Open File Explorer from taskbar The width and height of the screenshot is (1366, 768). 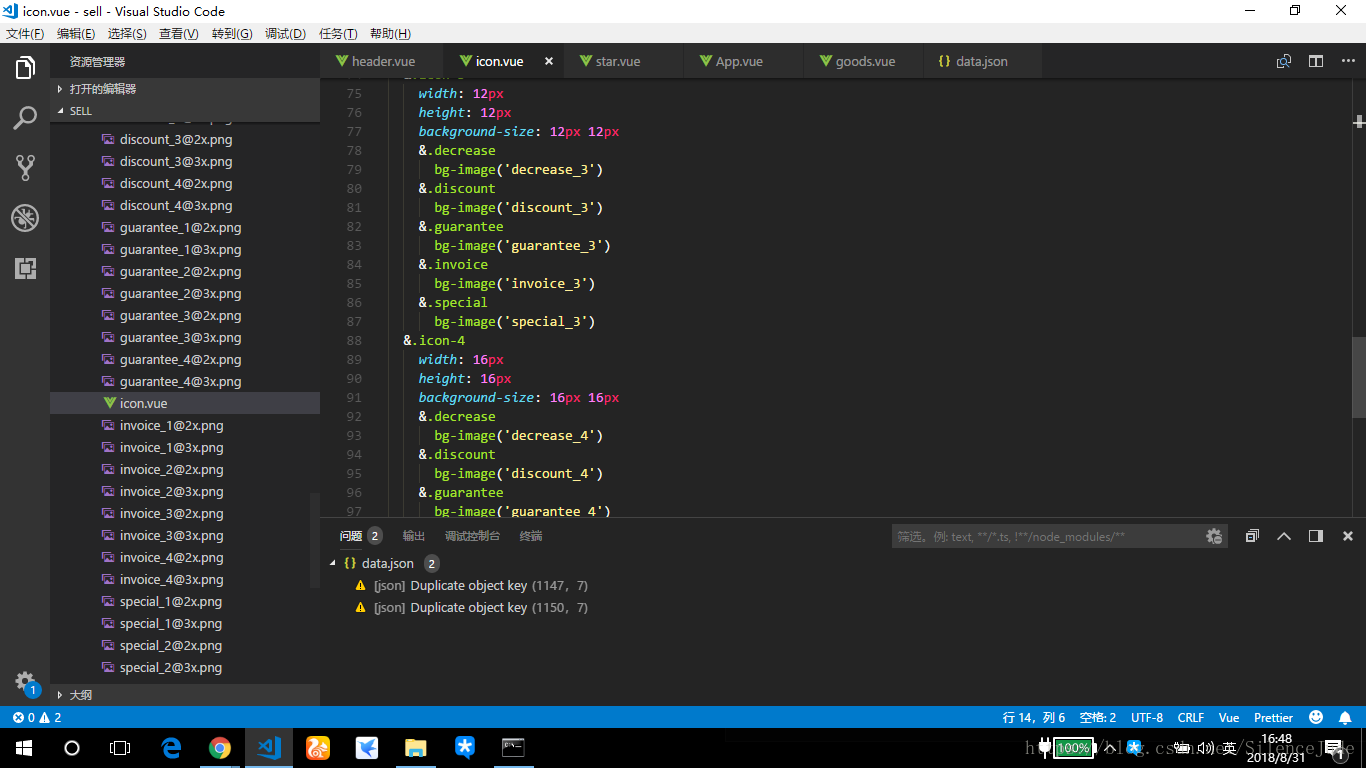[x=415, y=748]
